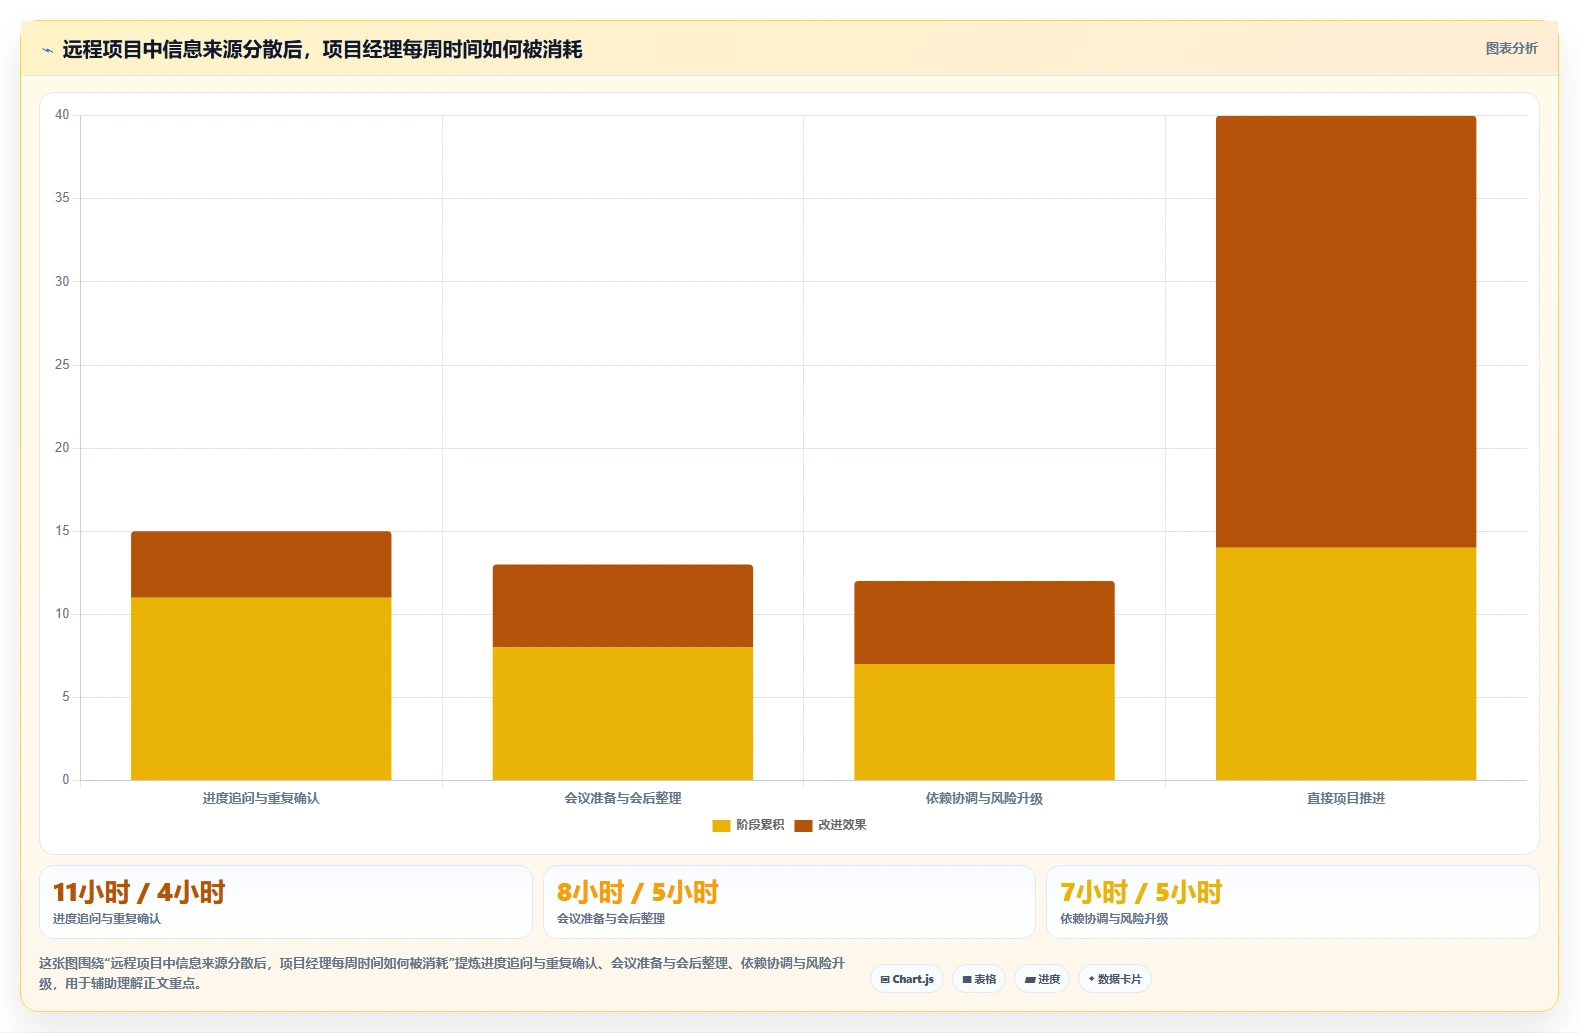The height and width of the screenshot is (1033, 1579).
Task: Click the yellow segment of 进度追问与重复确认 bar
Action: point(261,689)
